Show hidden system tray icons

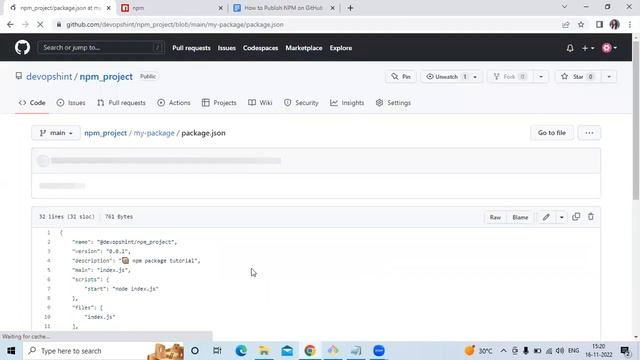(x=503, y=351)
